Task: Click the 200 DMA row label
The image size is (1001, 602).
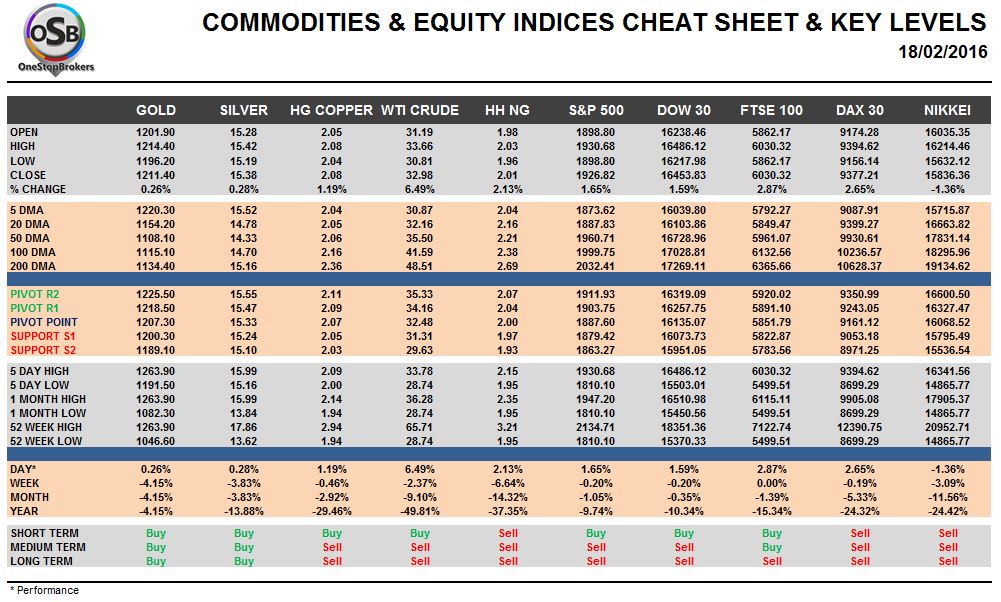Action: point(29,266)
